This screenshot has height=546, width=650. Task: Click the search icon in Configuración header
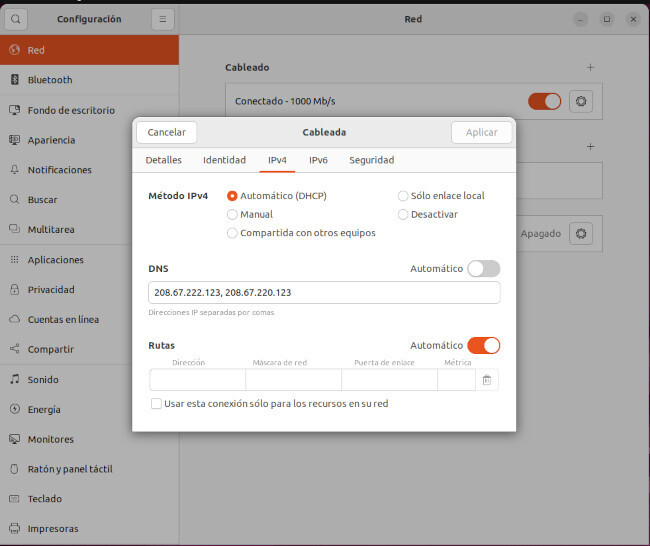(16, 19)
